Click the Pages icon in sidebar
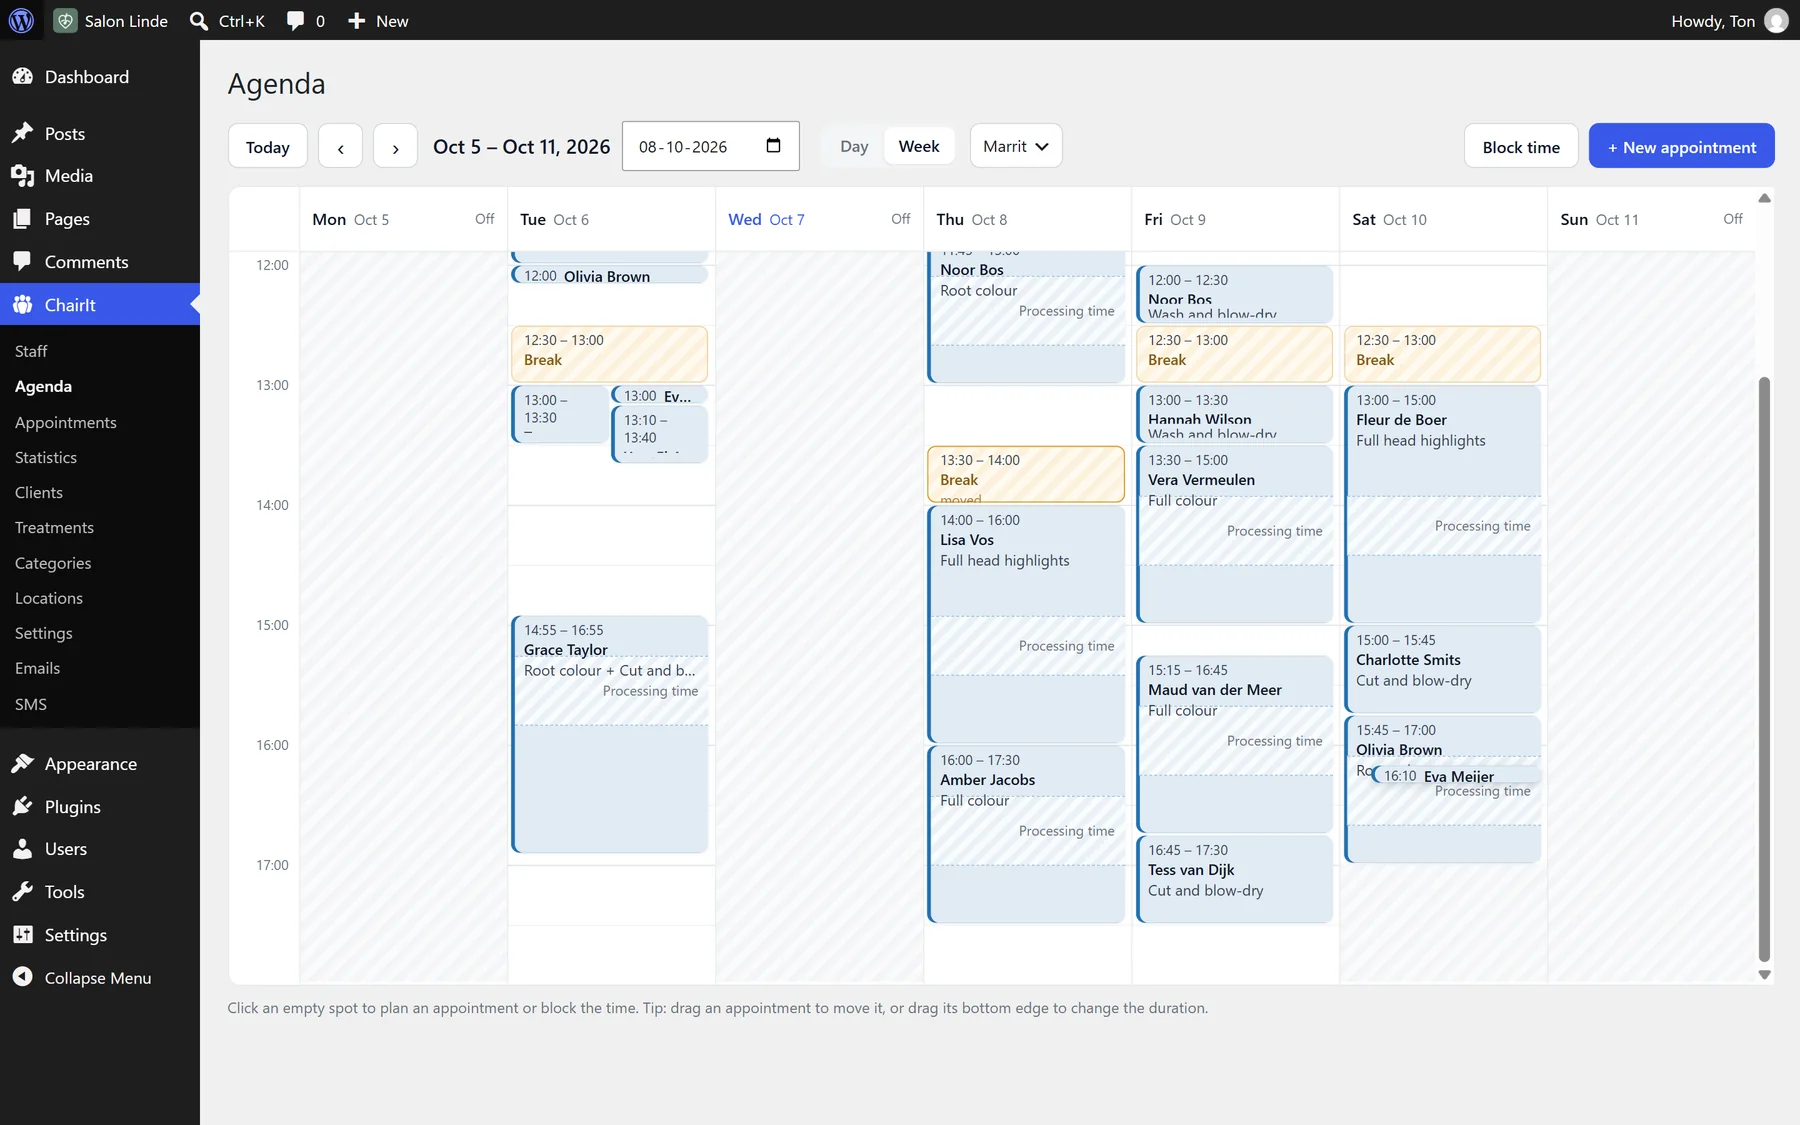This screenshot has width=1800, height=1125. click(23, 219)
